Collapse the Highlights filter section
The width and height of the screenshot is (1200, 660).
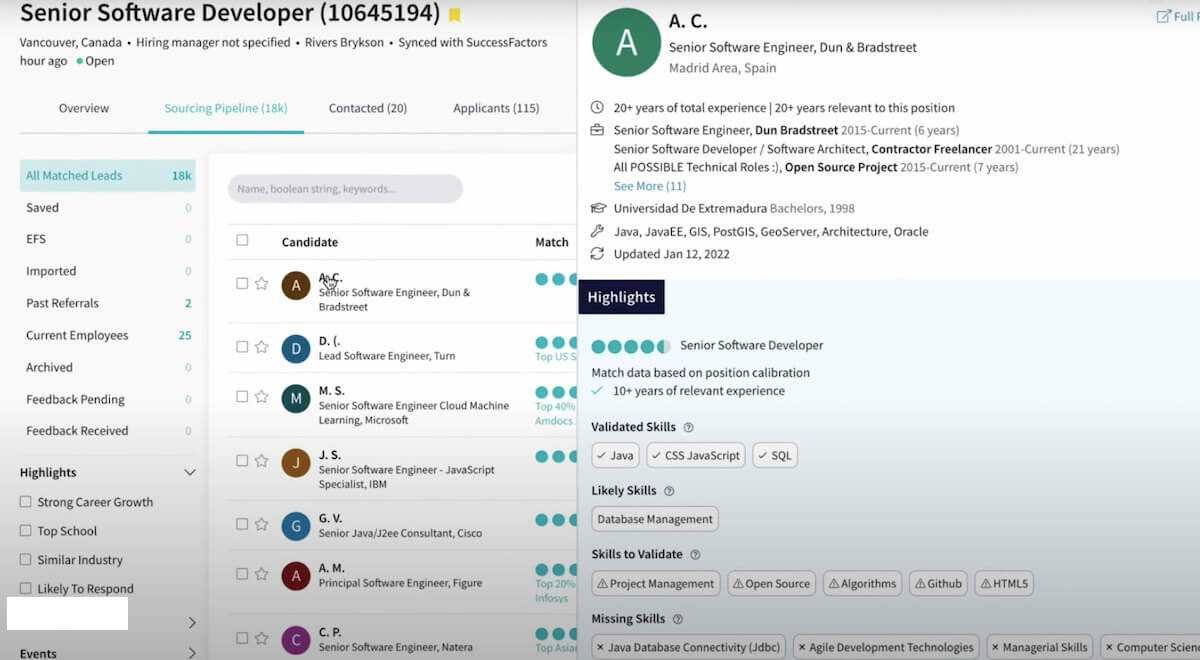(190, 473)
